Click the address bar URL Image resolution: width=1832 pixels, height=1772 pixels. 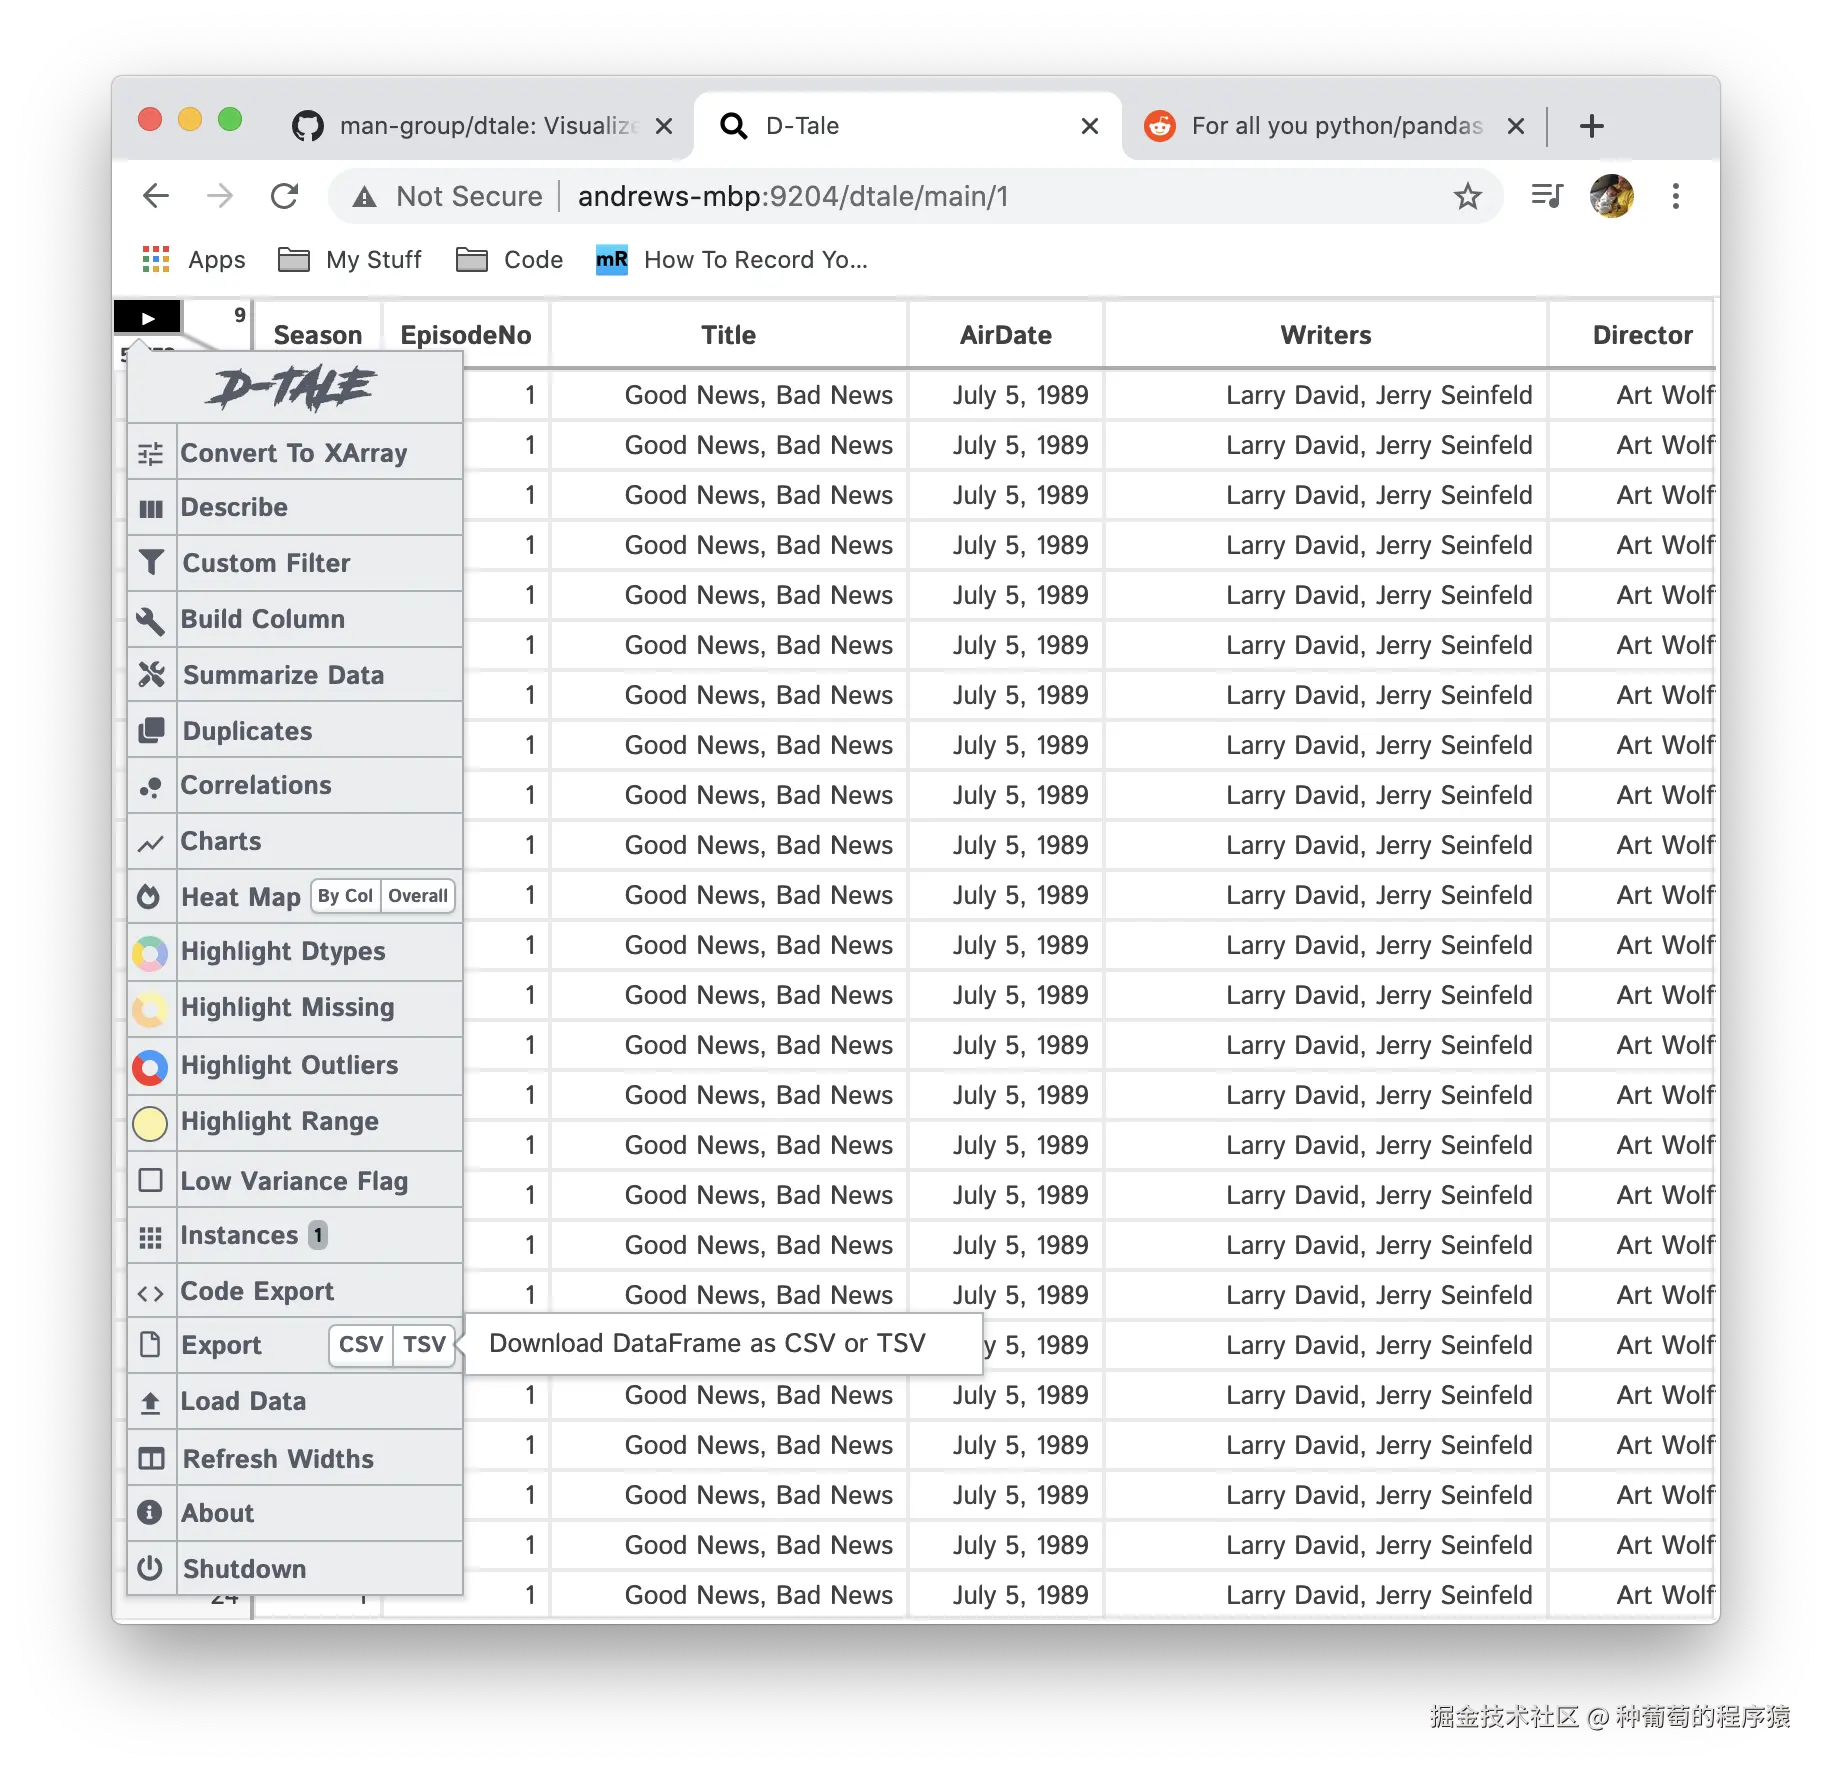793,196
